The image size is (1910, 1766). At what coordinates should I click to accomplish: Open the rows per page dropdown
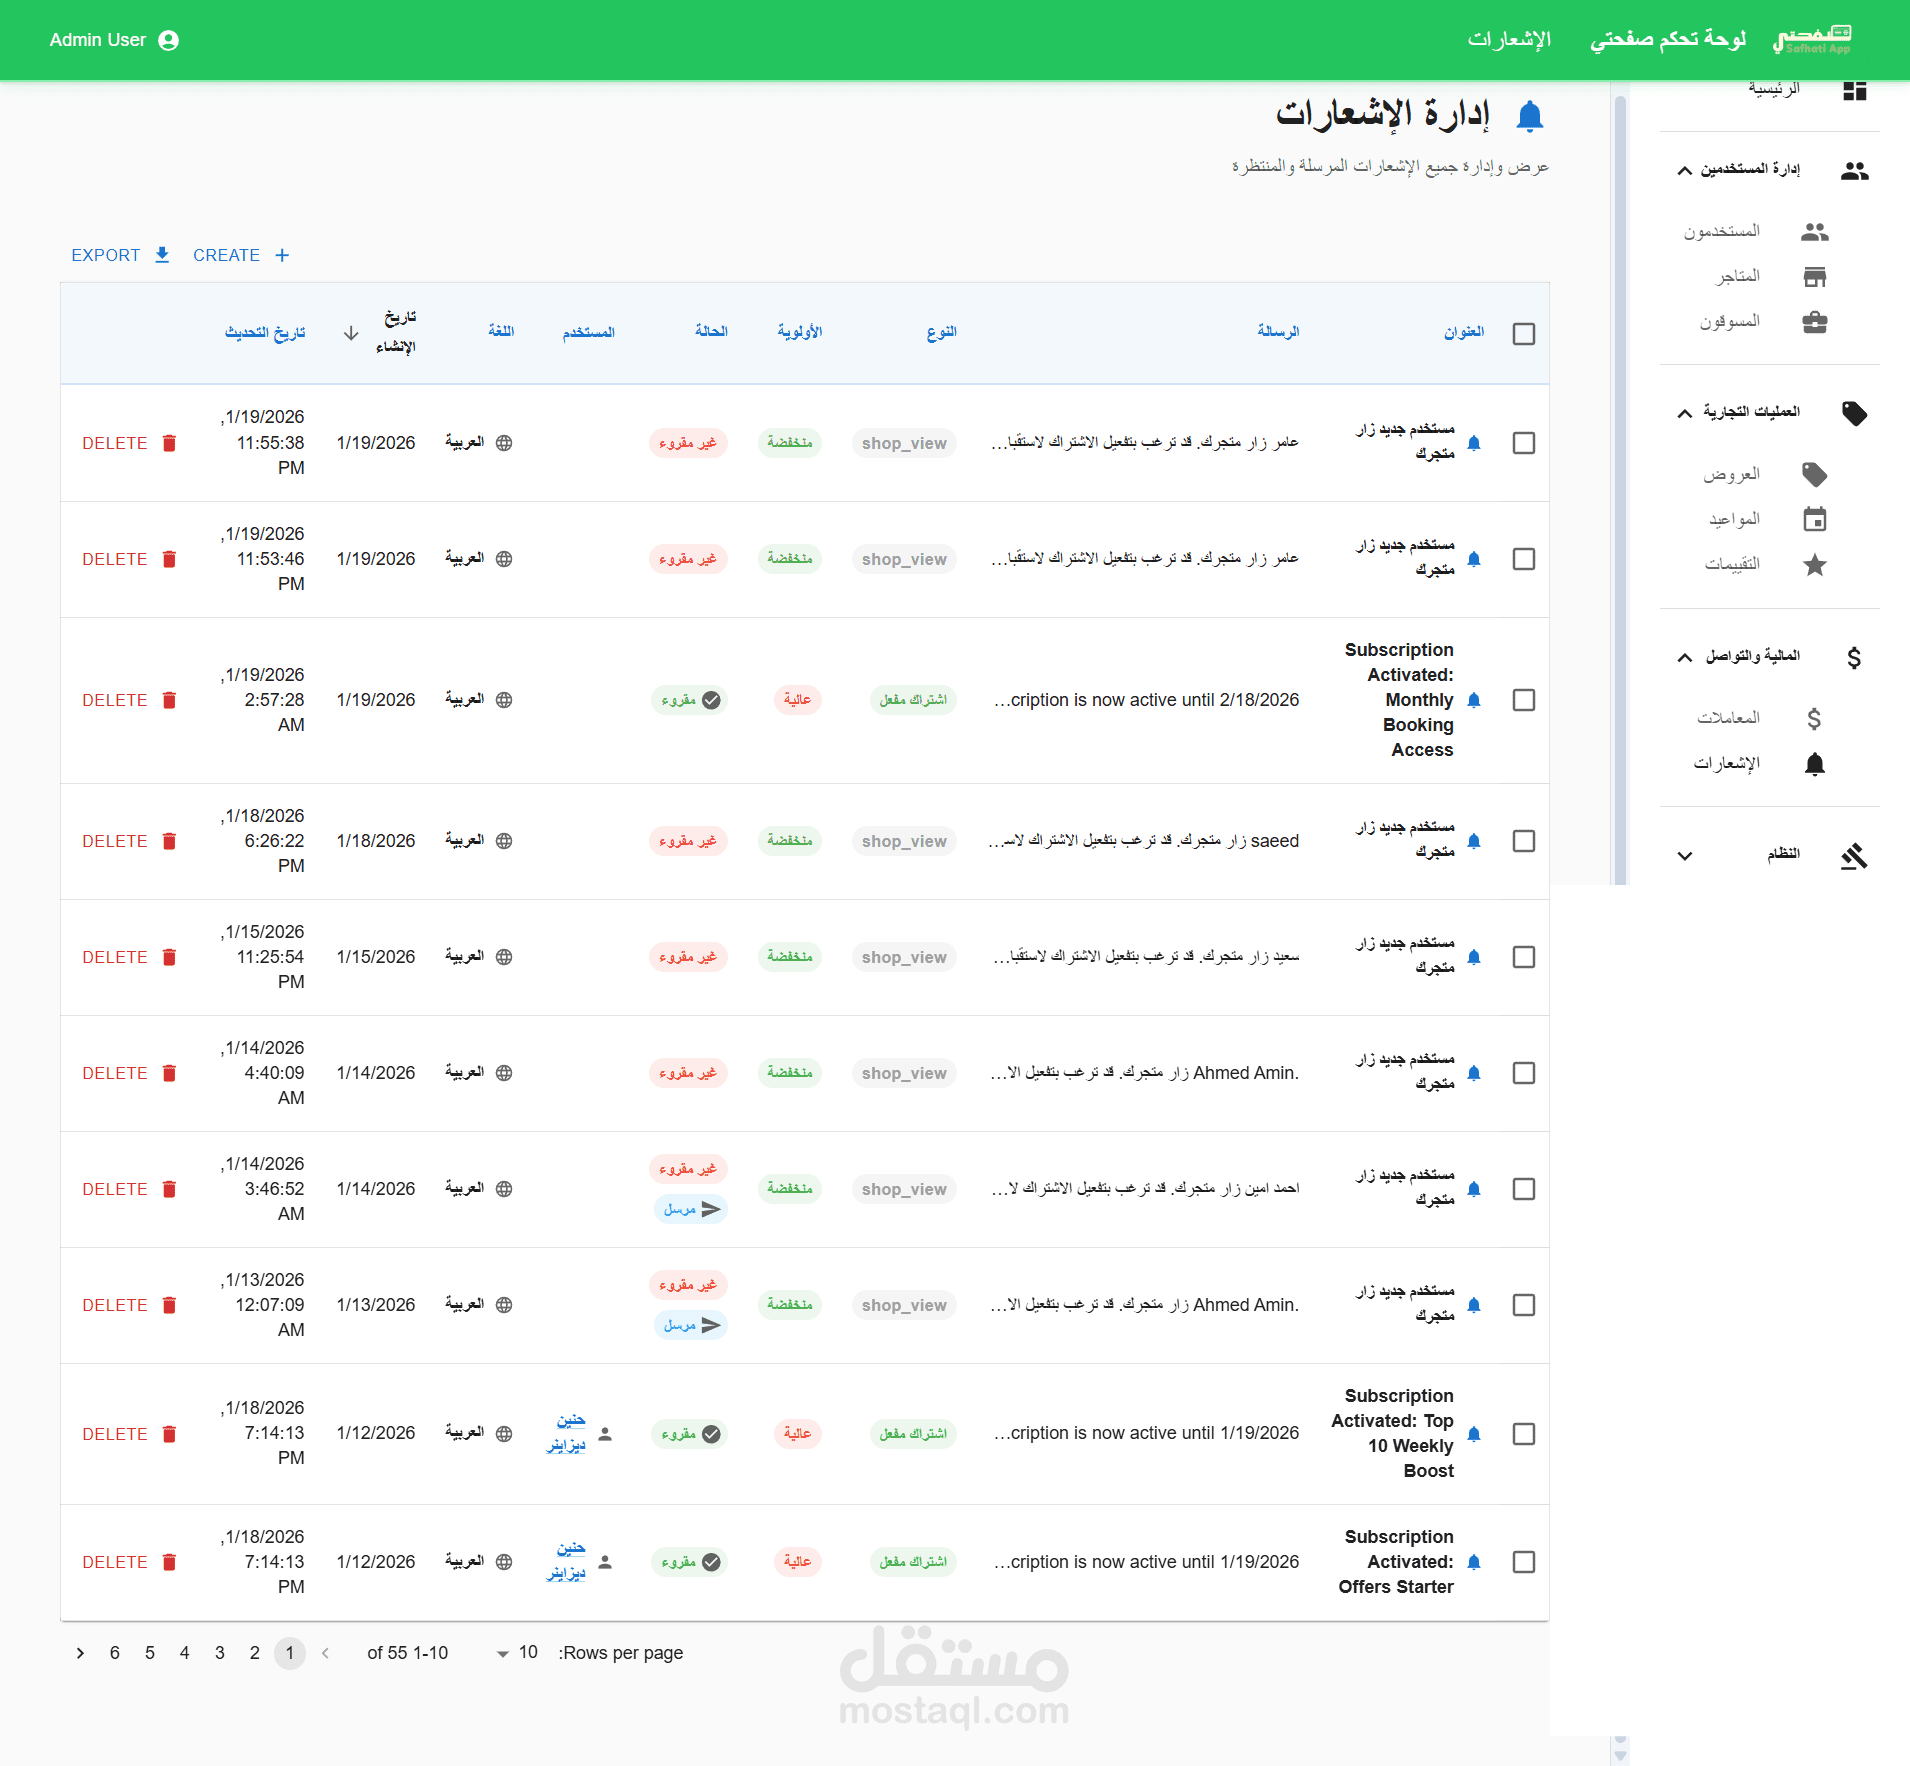(x=517, y=1653)
